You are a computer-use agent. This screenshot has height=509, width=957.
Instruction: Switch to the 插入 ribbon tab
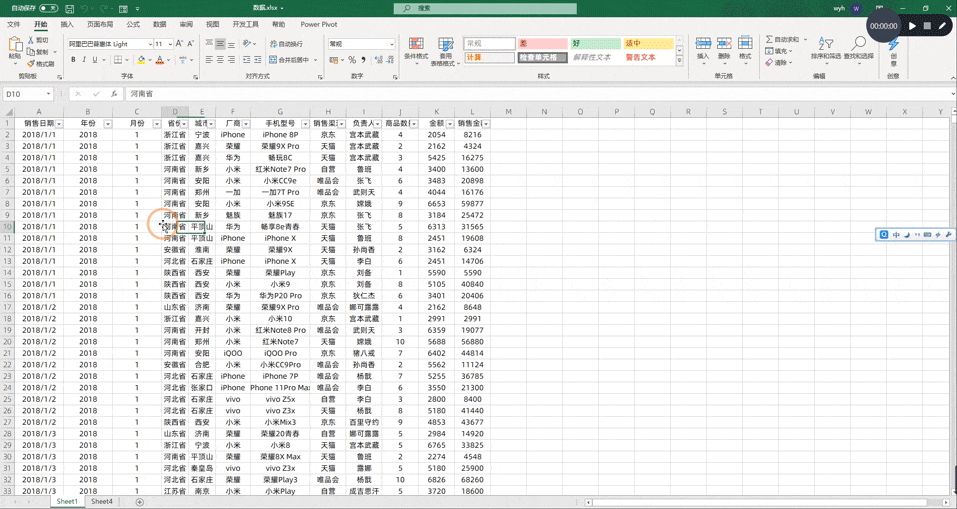pyautogui.click(x=67, y=24)
